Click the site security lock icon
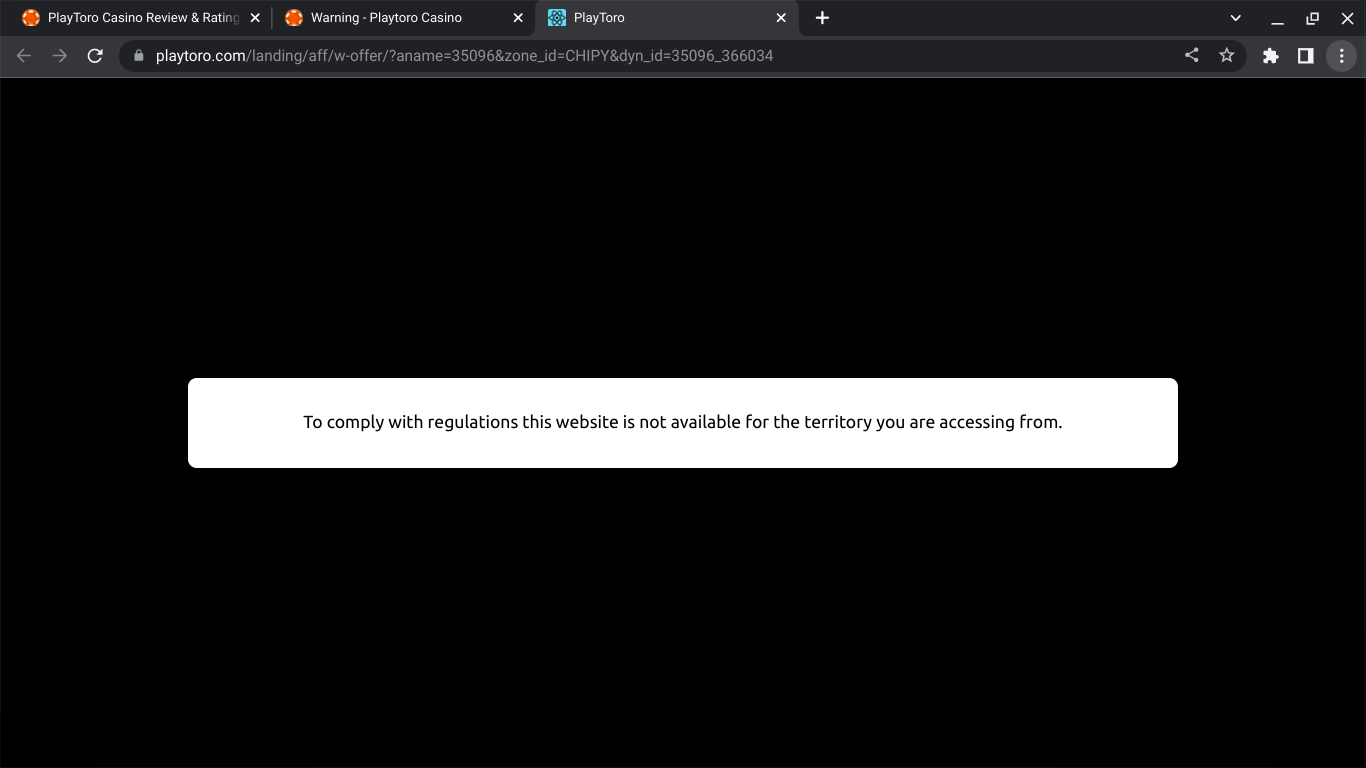 (137, 55)
